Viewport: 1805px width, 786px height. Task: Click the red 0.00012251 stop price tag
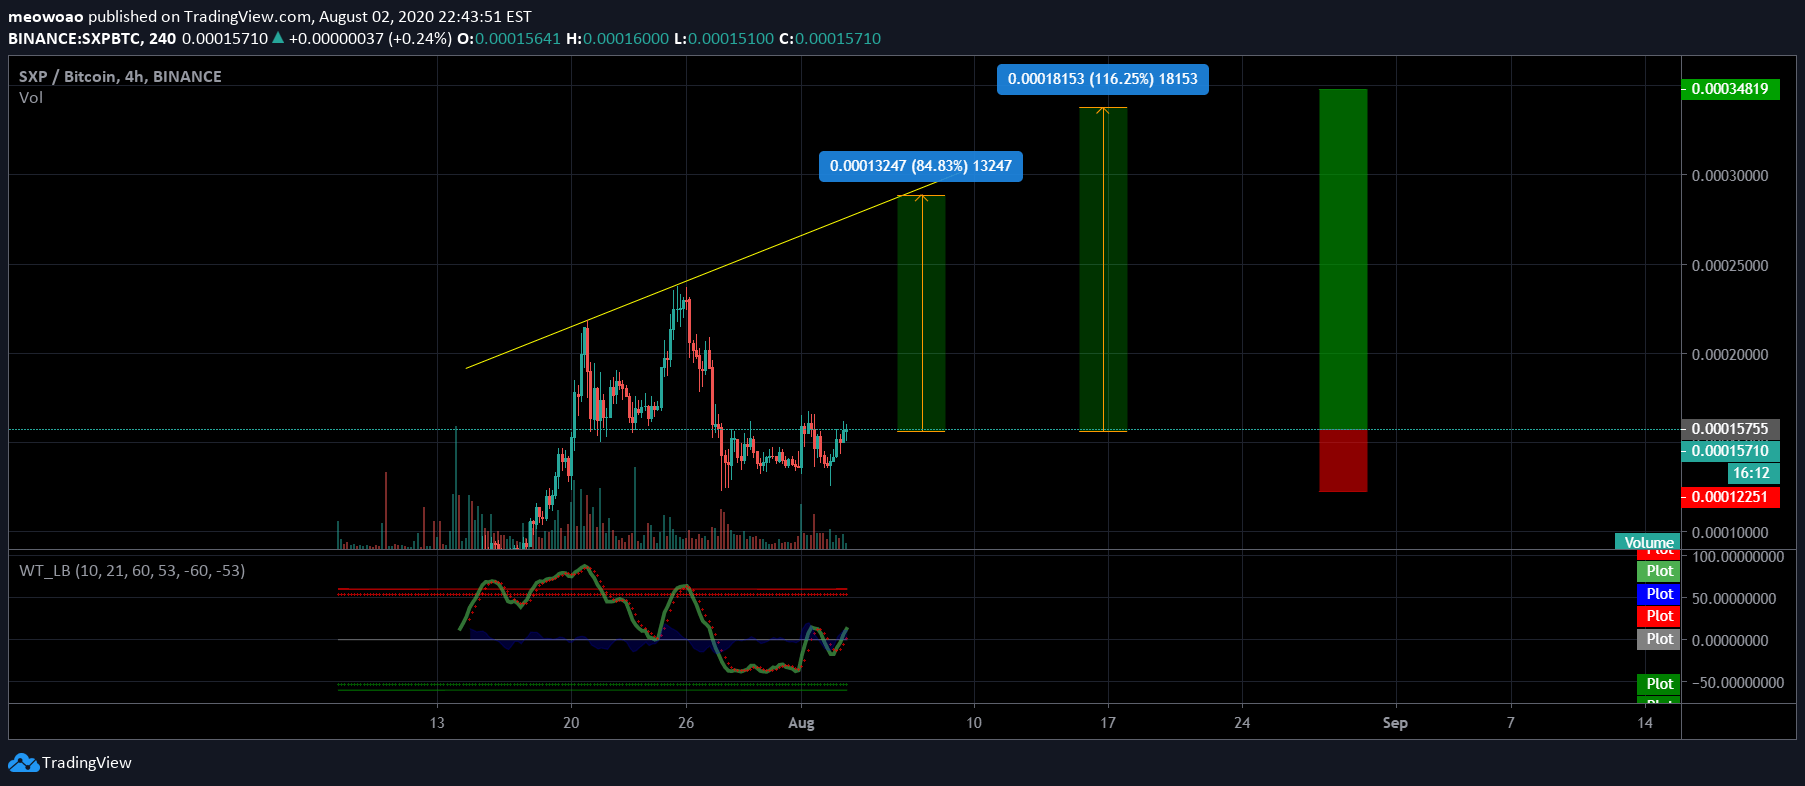coord(1730,497)
